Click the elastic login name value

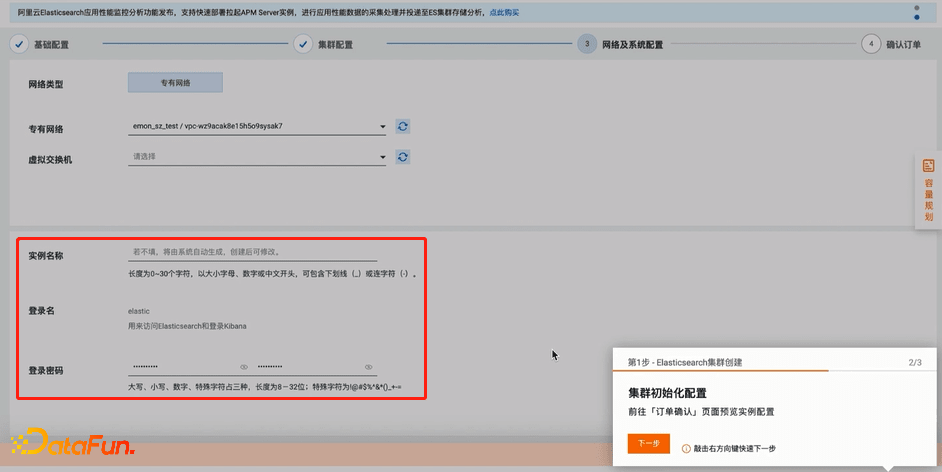[x=139, y=311]
